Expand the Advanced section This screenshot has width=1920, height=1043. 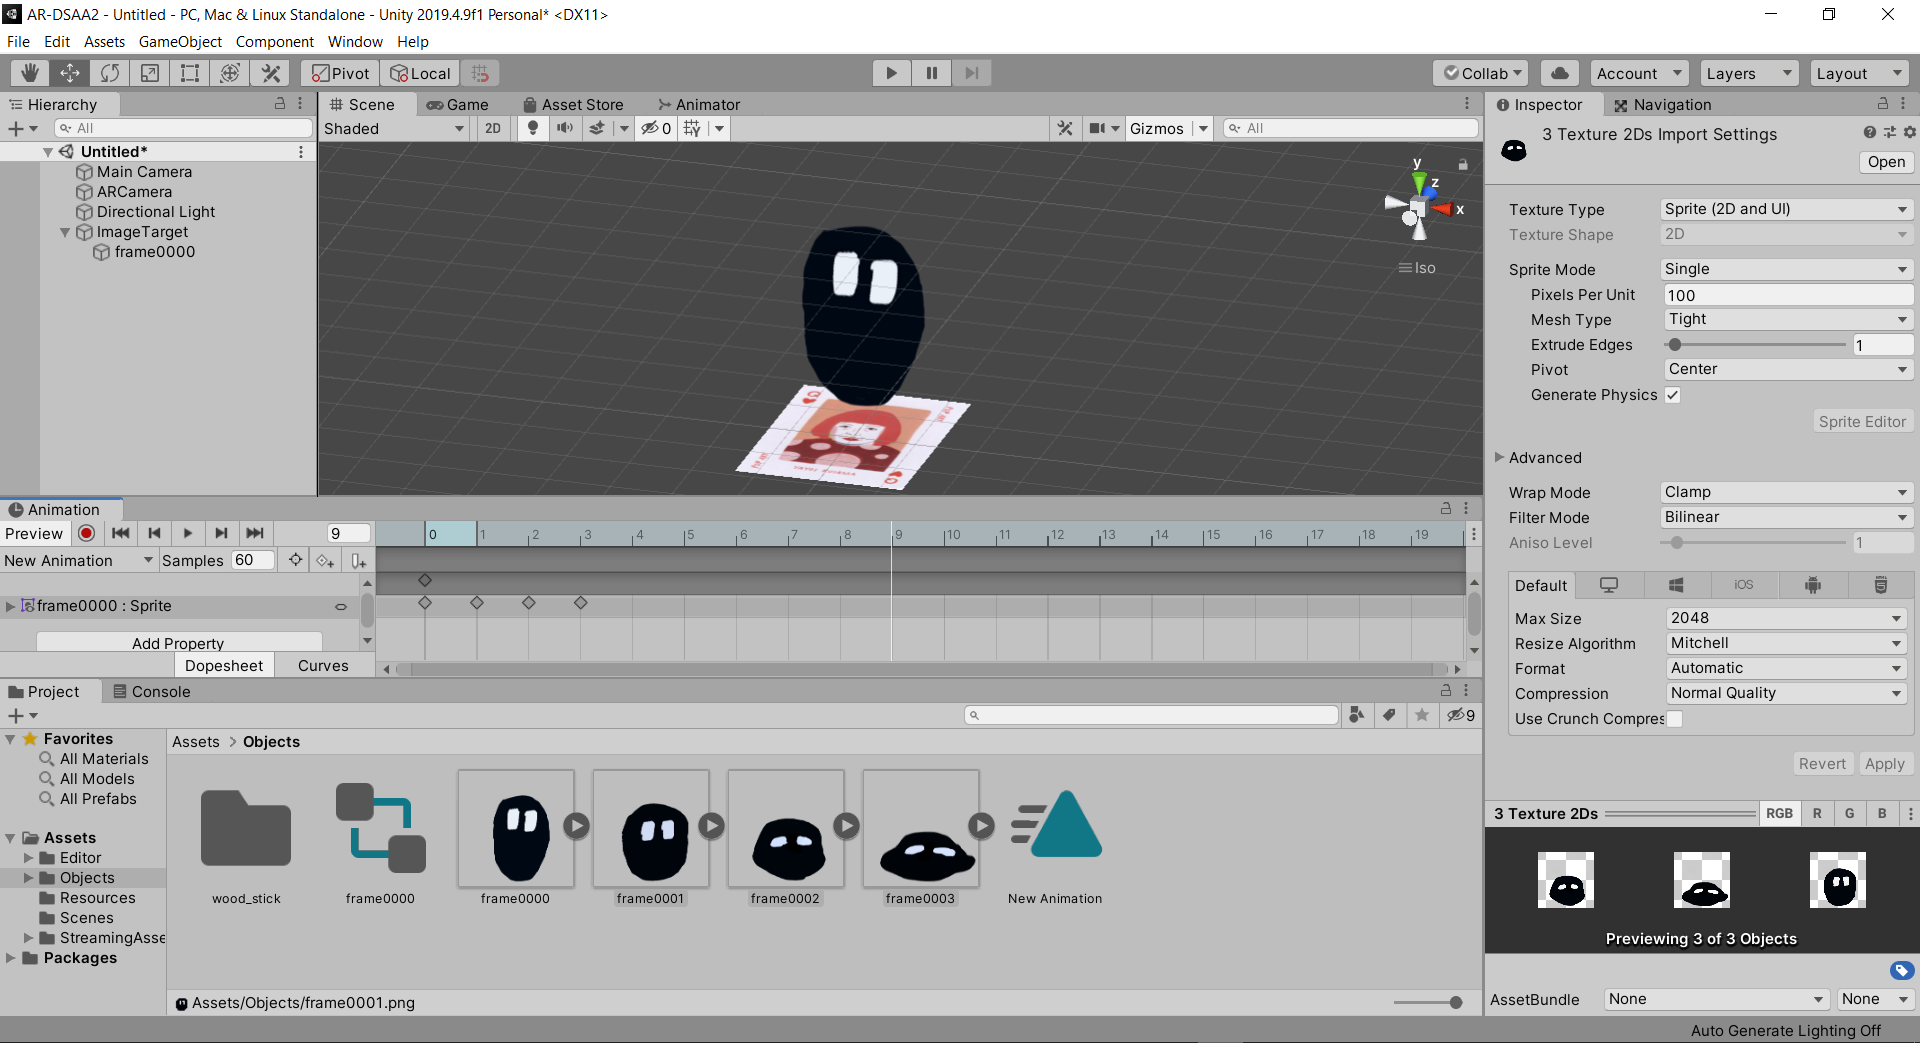[x=1499, y=457]
